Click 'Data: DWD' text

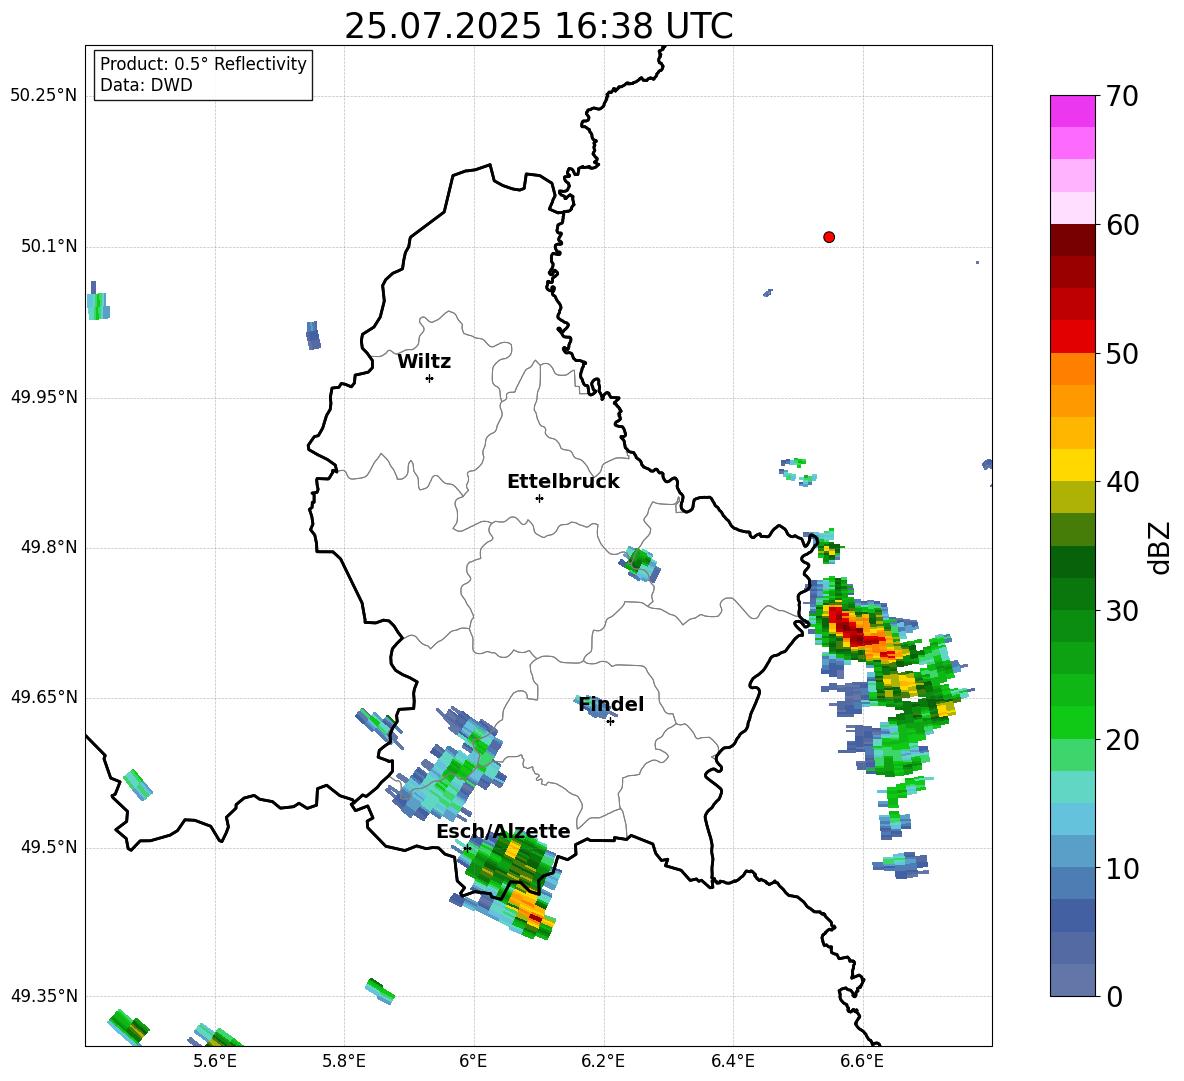(146, 85)
